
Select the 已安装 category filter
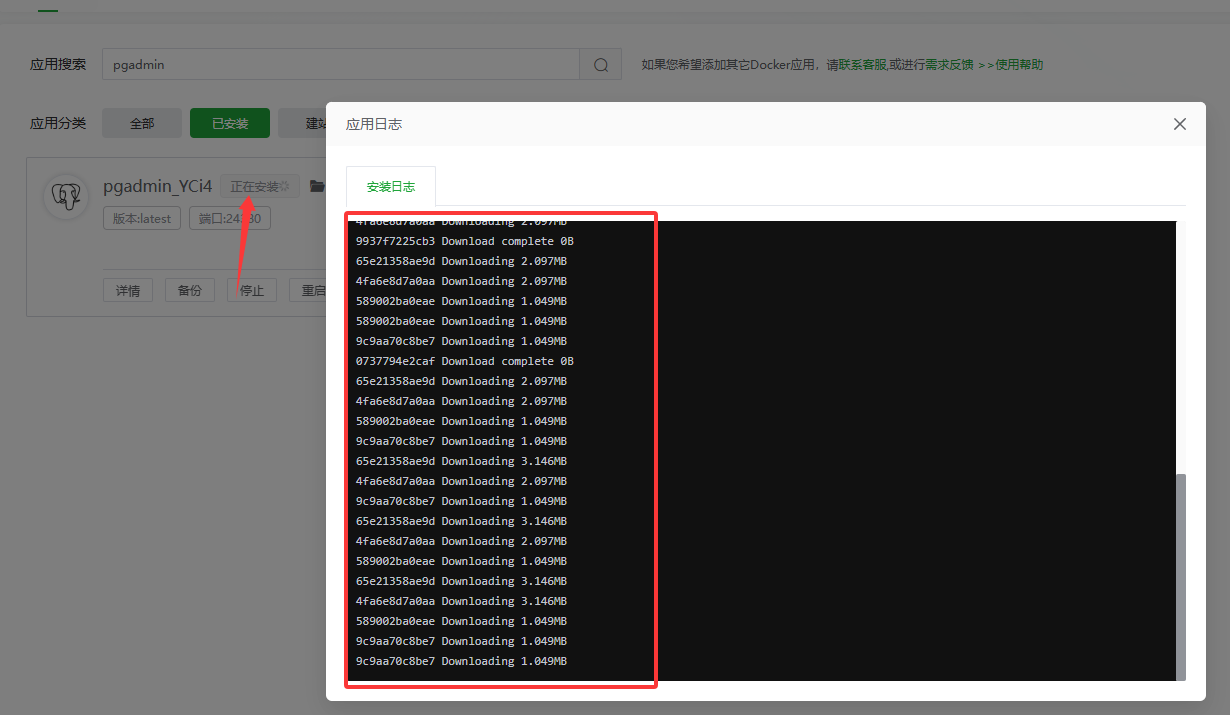(230, 123)
